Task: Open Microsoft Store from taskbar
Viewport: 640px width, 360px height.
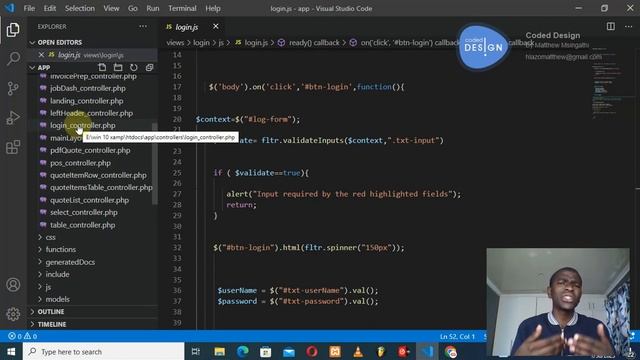Action: click(265, 351)
